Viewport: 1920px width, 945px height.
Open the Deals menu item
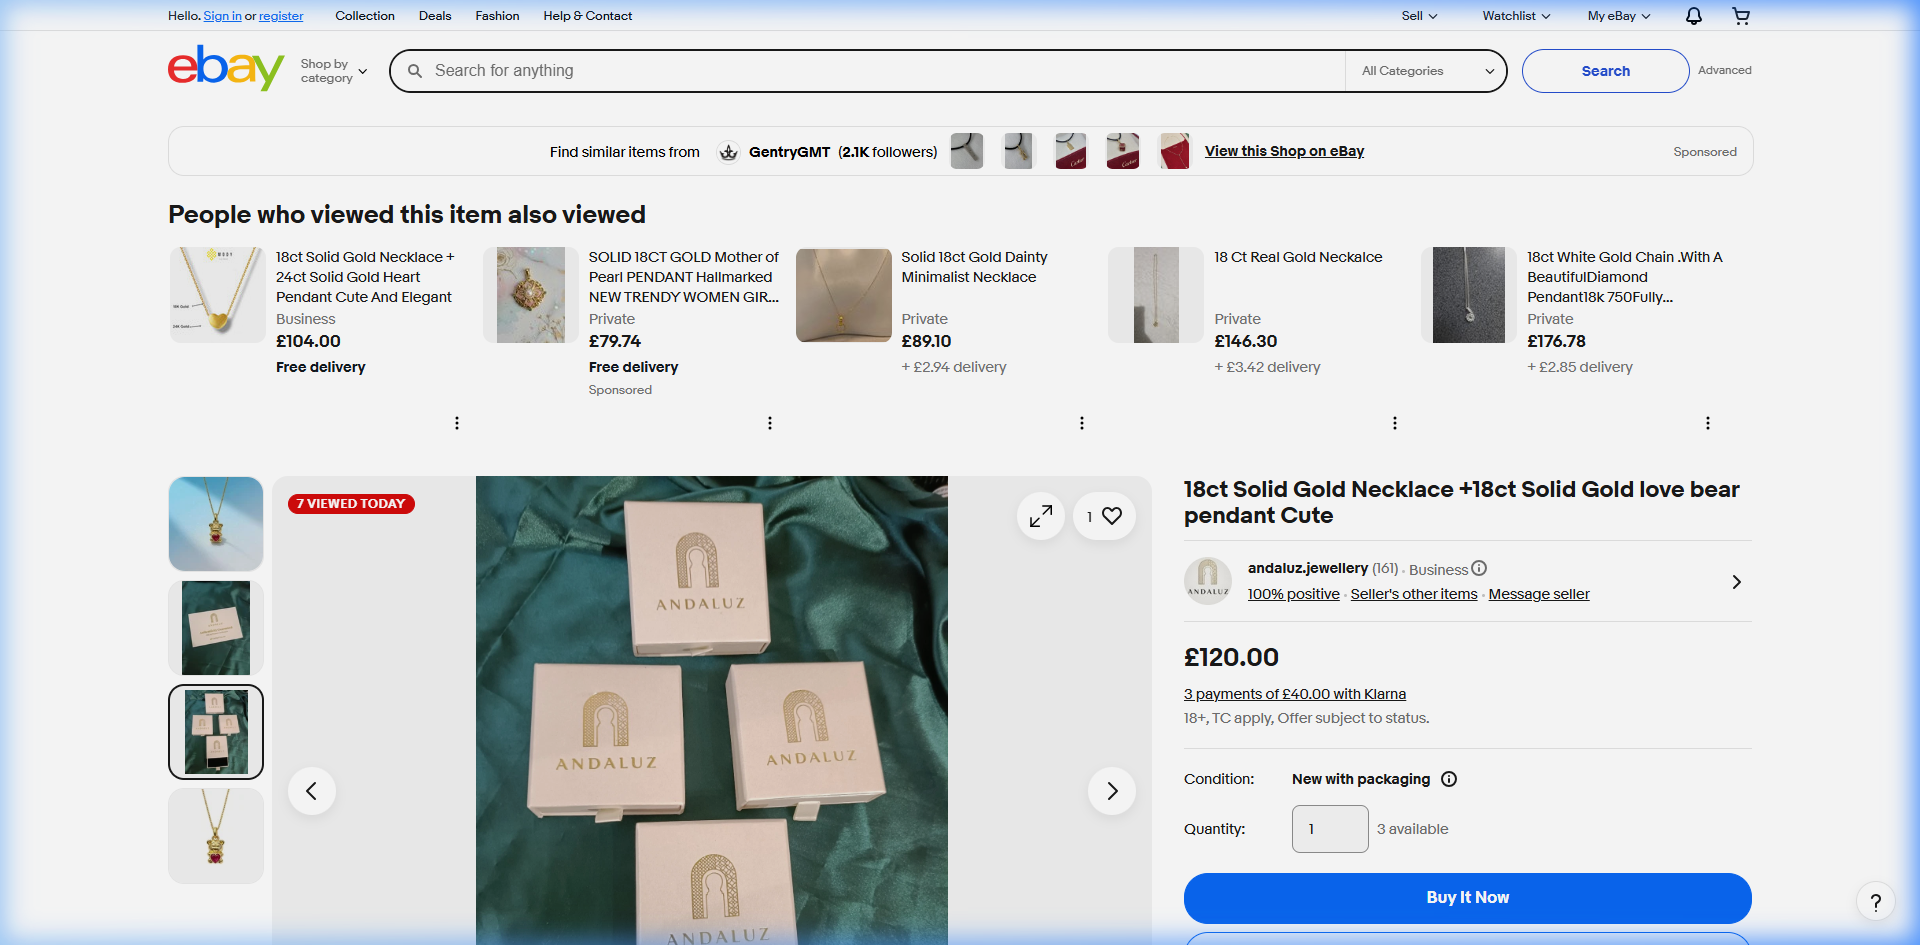(x=435, y=16)
